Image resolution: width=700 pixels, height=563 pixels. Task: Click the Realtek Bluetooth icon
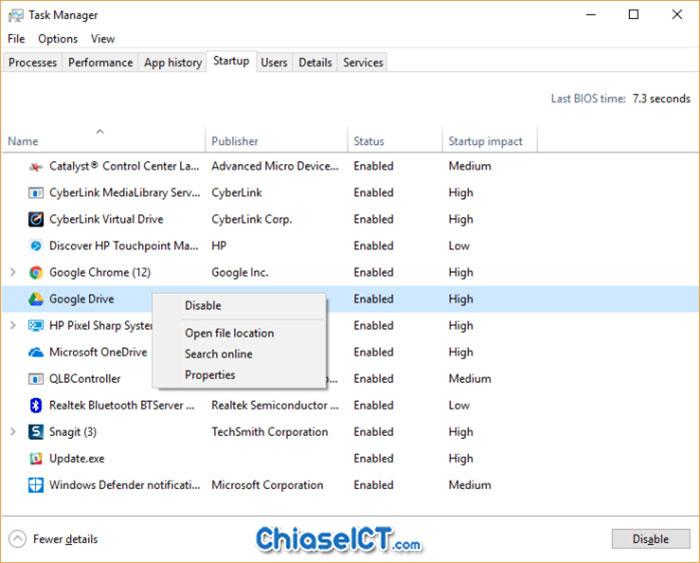(36, 405)
